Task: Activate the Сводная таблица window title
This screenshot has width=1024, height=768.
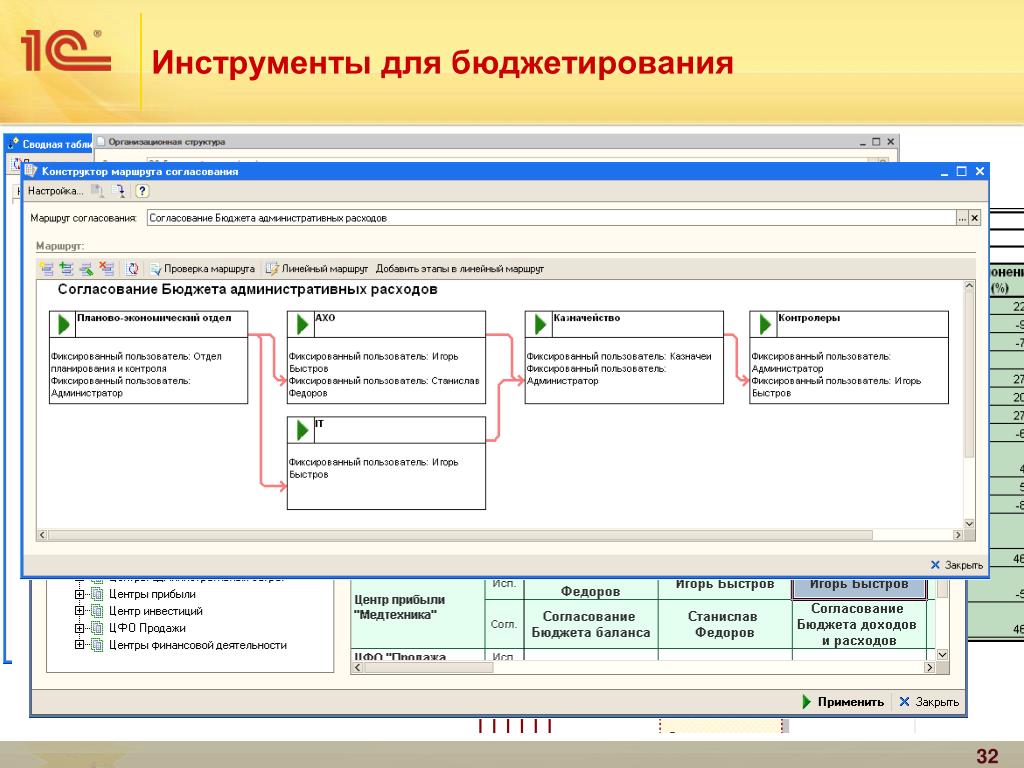Action: pos(50,144)
